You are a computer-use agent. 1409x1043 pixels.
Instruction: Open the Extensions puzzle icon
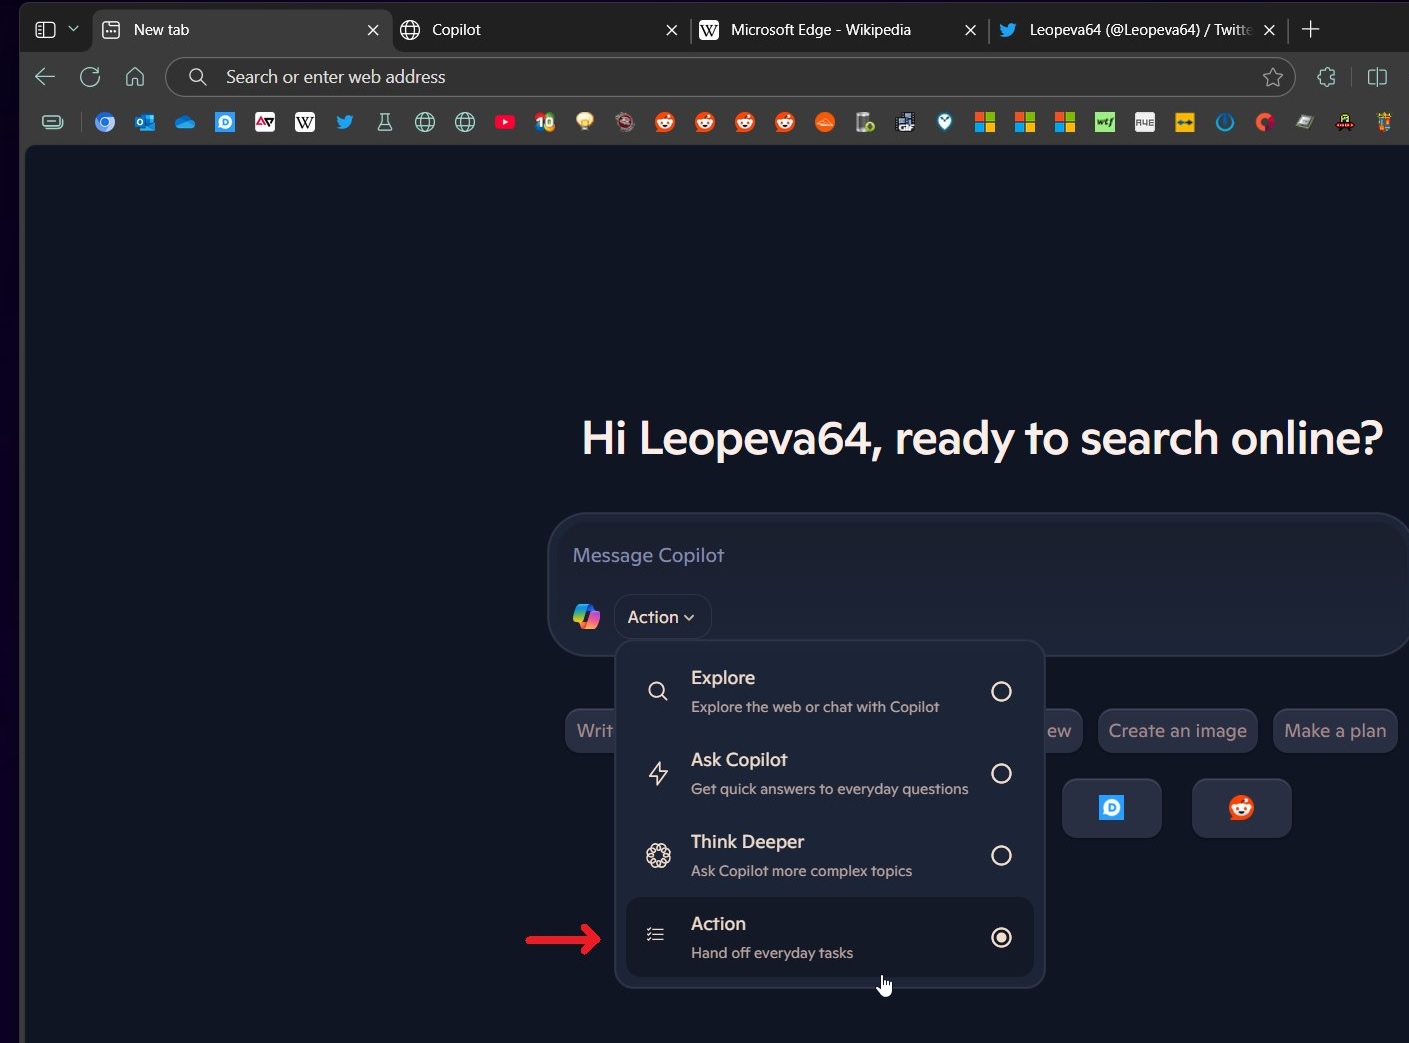coord(1327,77)
